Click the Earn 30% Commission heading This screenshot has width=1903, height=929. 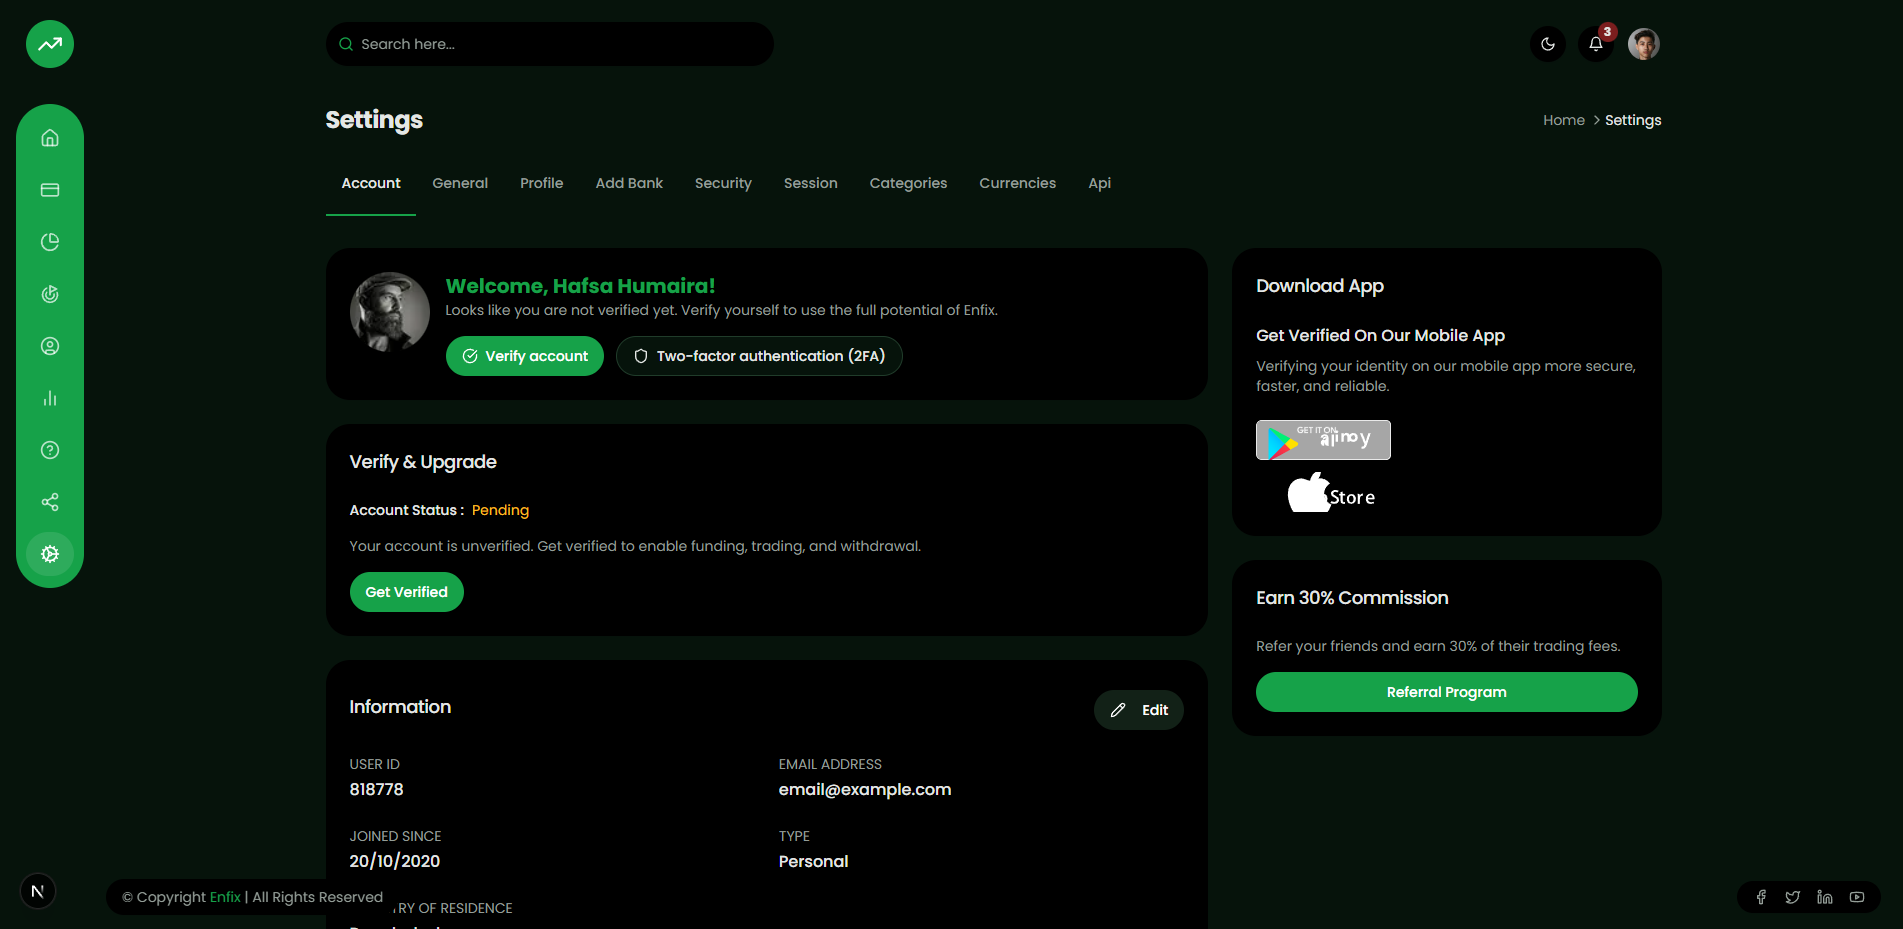tap(1352, 598)
